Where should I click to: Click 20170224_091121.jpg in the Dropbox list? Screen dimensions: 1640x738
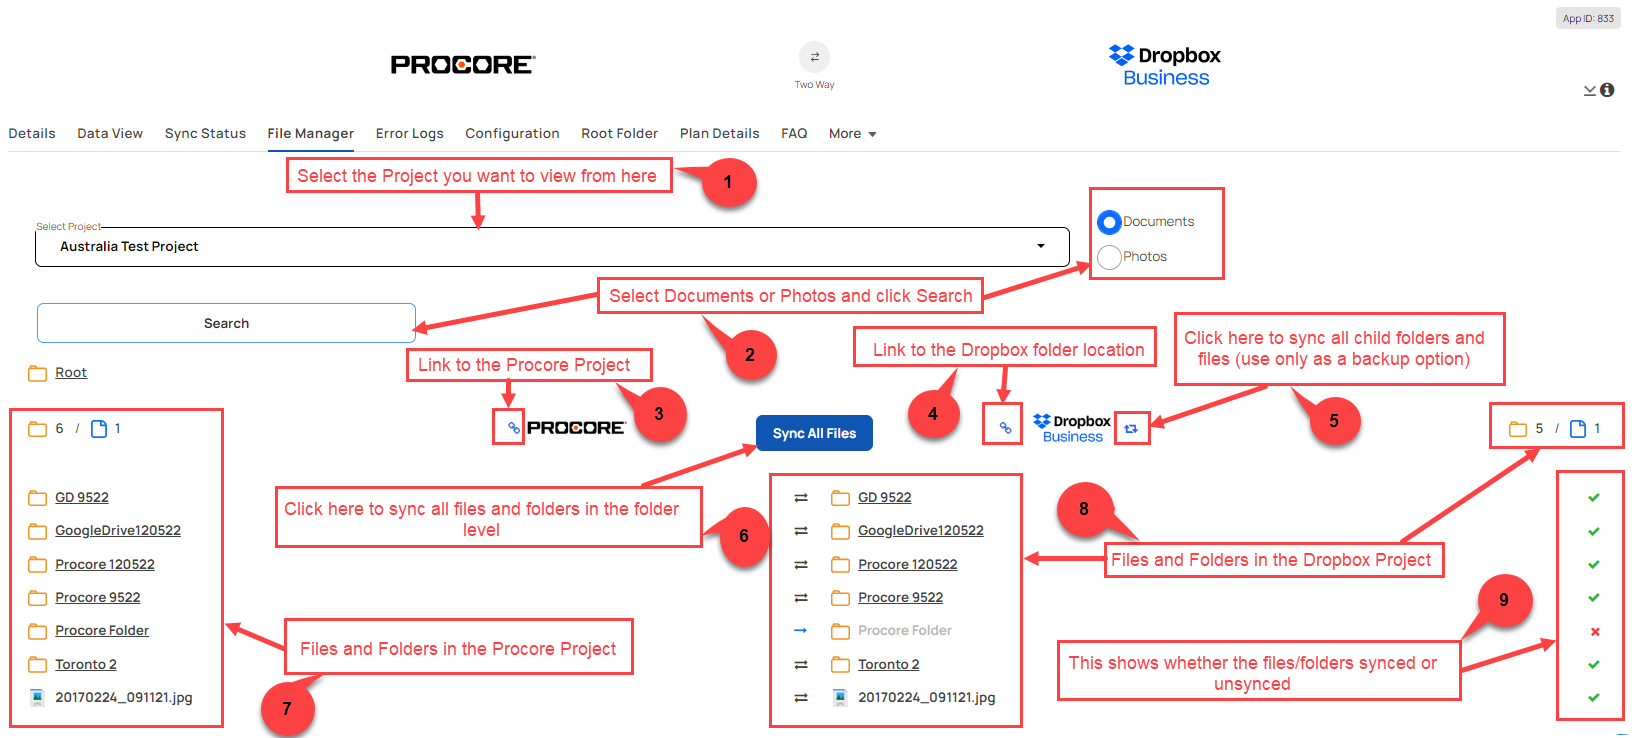click(x=927, y=698)
